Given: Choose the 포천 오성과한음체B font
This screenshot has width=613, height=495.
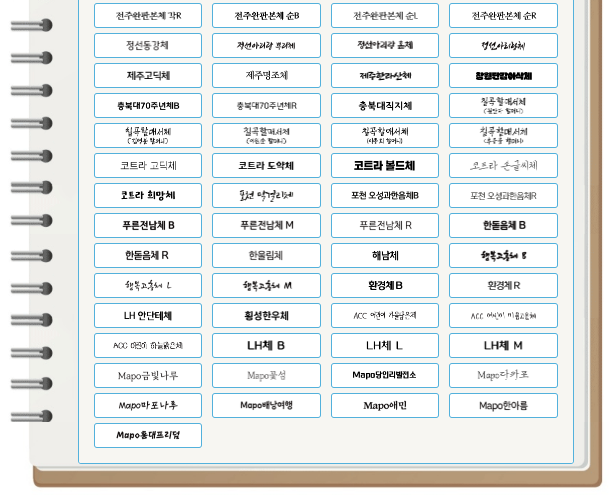Looking at the screenshot, I should coord(385,195).
